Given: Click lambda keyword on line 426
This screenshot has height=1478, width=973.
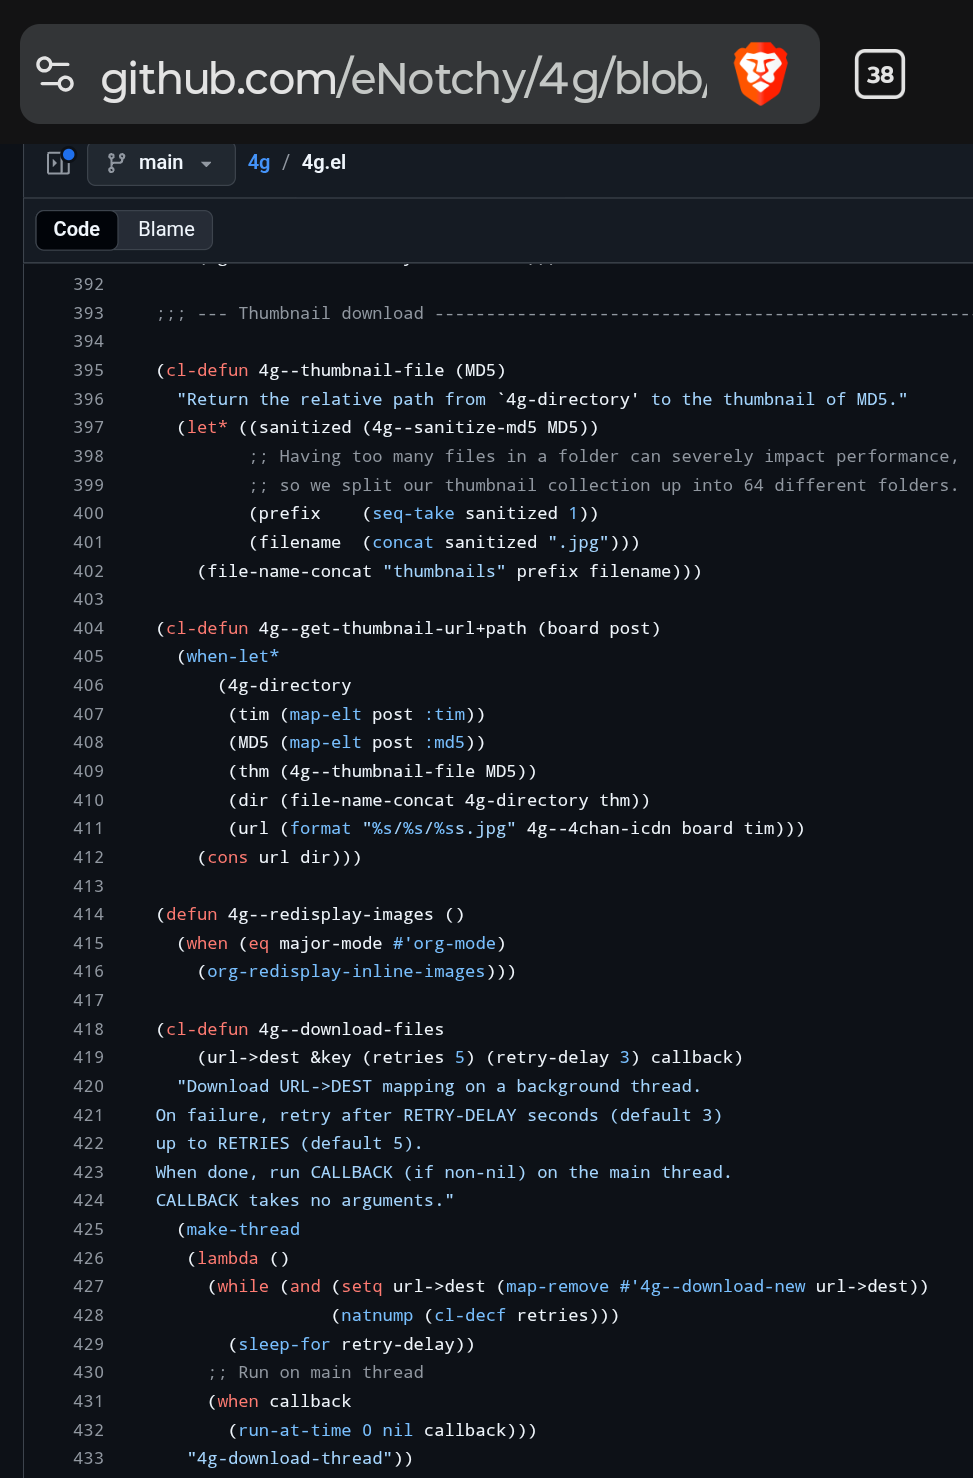Looking at the screenshot, I should tap(227, 1258).
